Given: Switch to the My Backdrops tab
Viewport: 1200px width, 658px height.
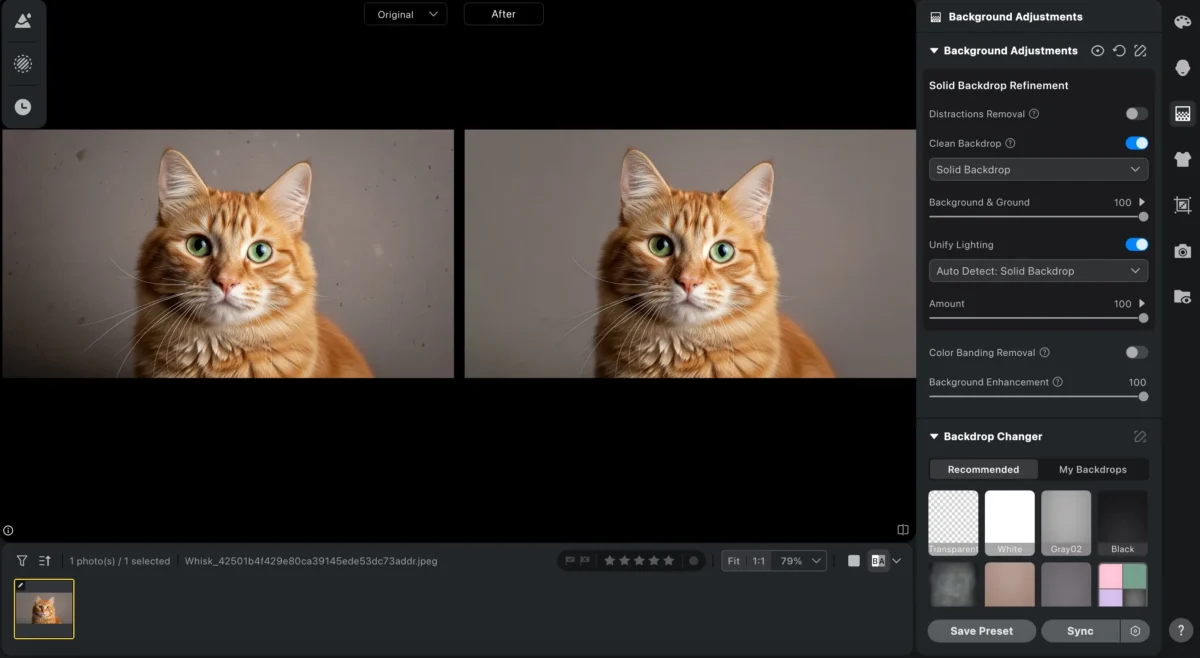Looking at the screenshot, I should tap(1094, 469).
